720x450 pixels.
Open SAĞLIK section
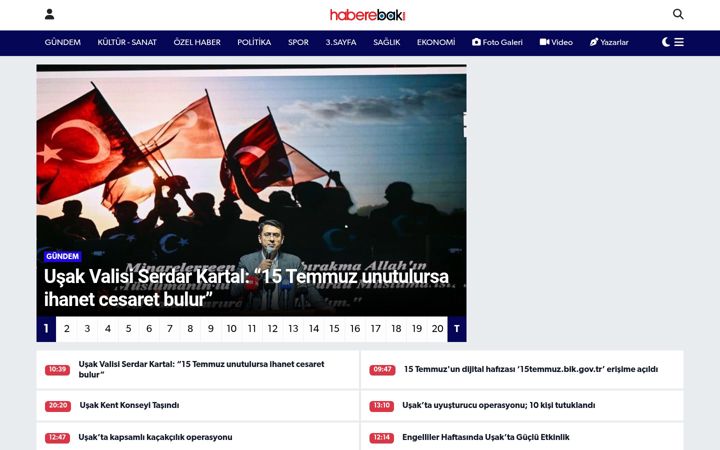[387, 42]
